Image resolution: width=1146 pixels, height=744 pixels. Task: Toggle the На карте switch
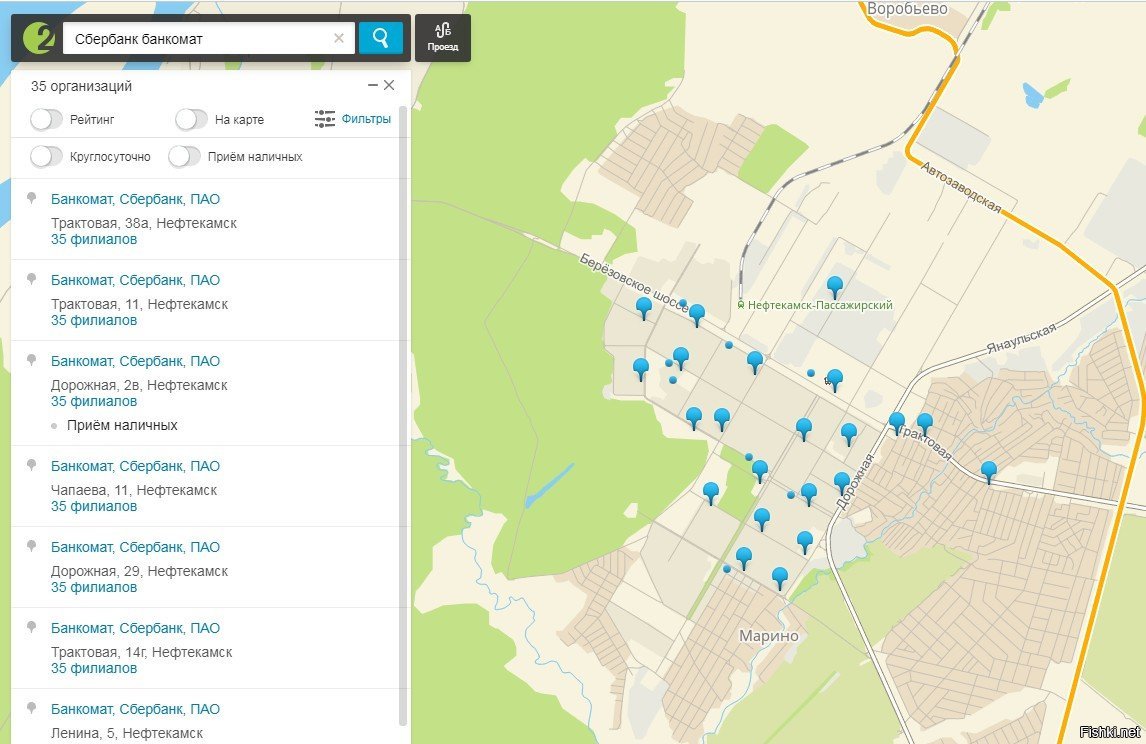pyautogui.click(x=191, y=119)
